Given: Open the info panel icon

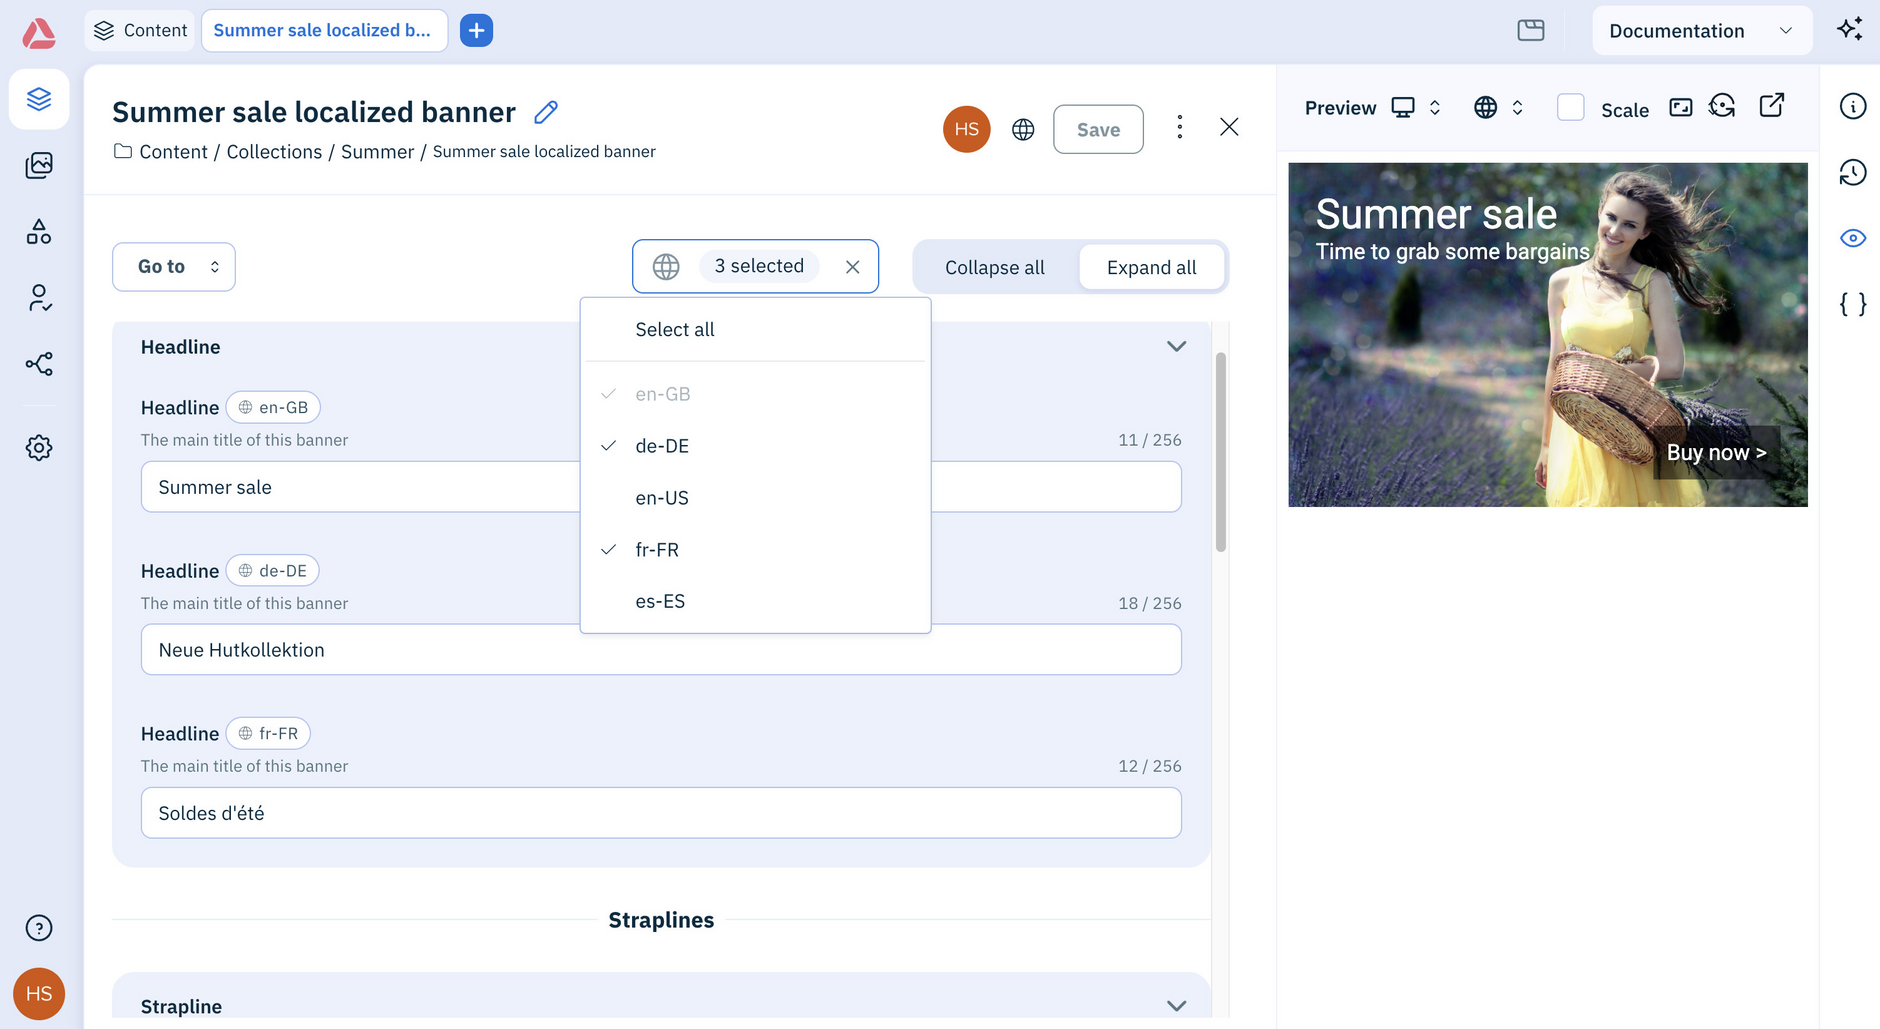Looking at the screenshot, I should coord(1853,106).
